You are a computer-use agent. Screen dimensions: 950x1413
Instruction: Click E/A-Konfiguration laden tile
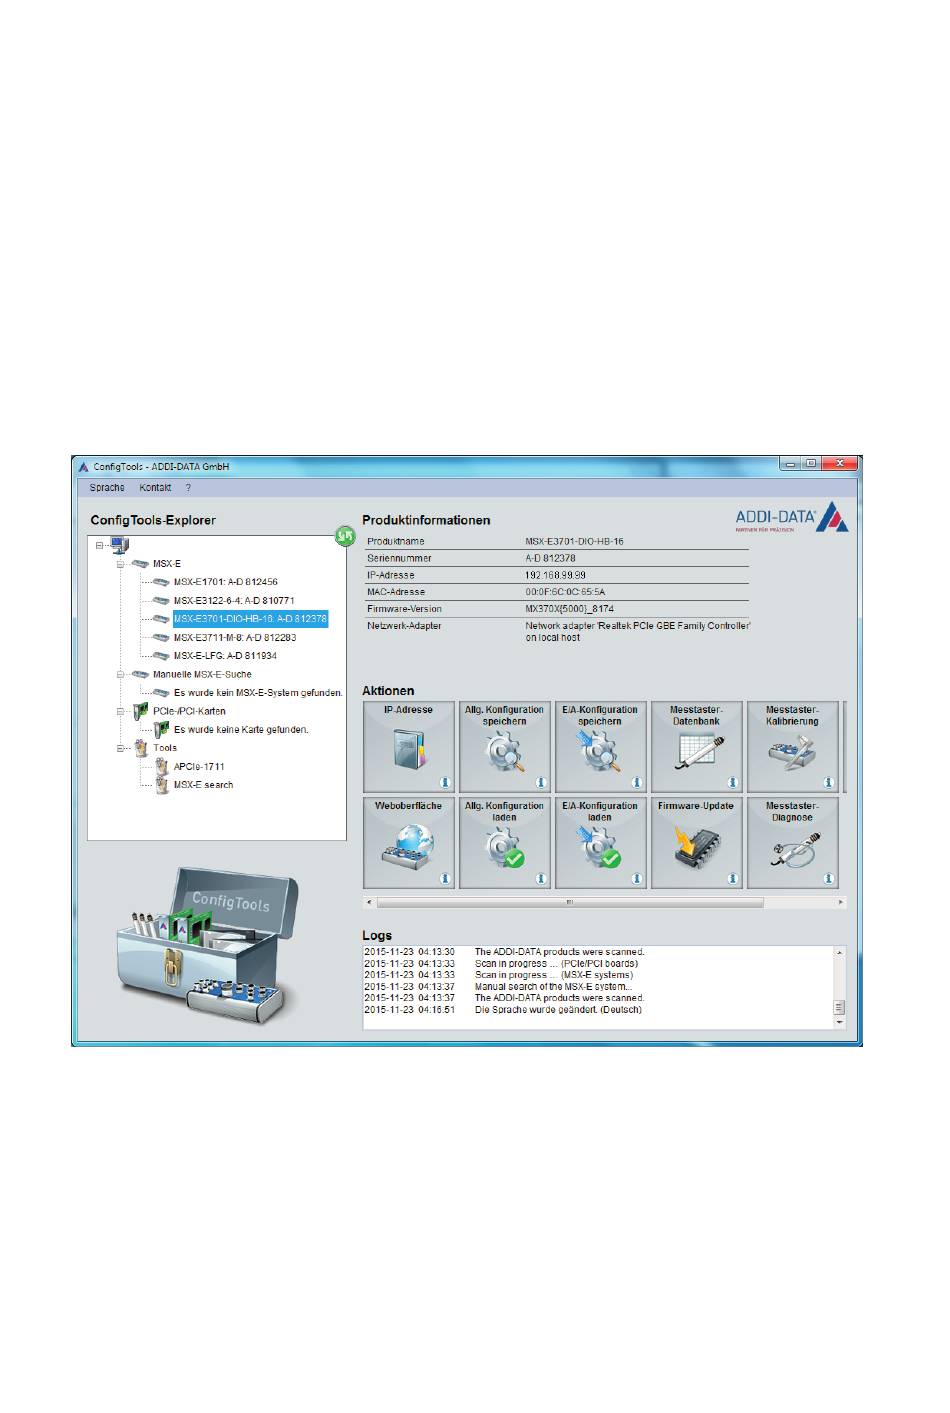(x=600, y=843)
